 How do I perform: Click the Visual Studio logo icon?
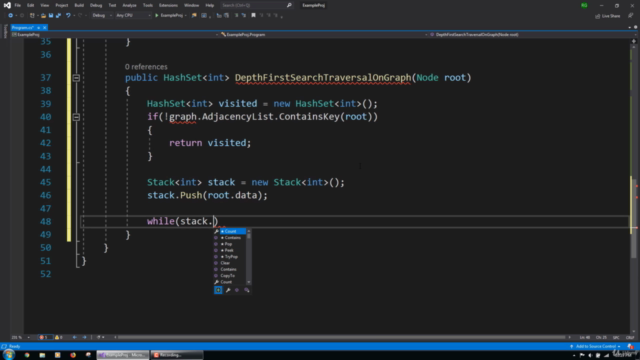(x=7, y=5)
